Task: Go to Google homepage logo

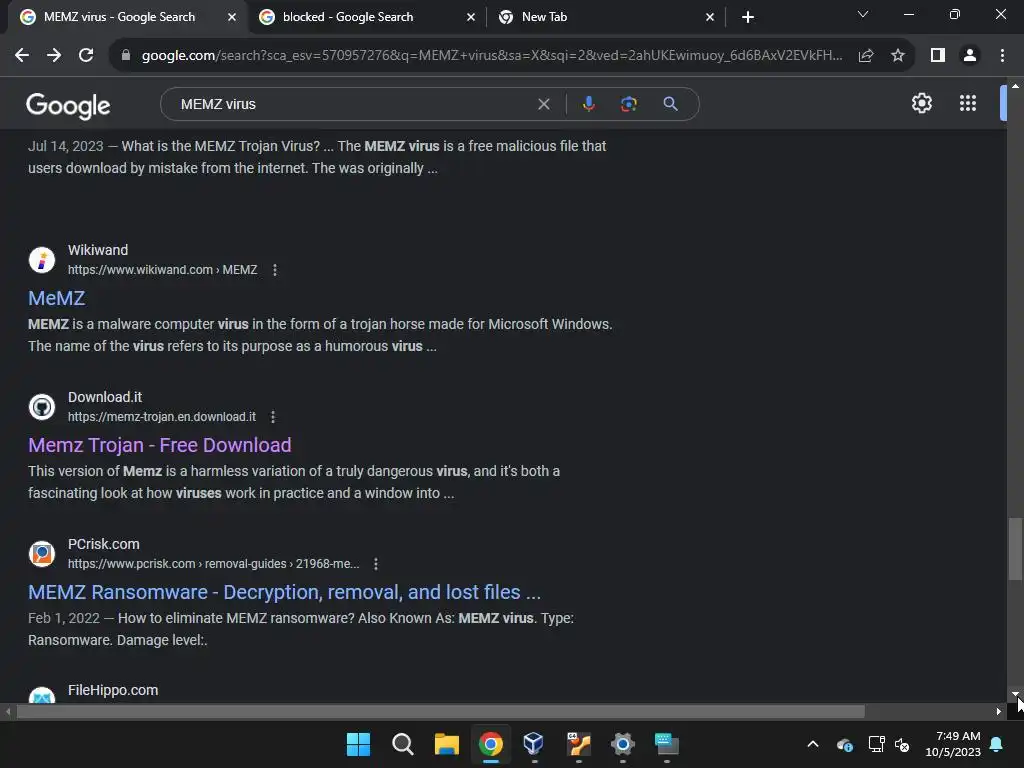Action: pos(68,105)
